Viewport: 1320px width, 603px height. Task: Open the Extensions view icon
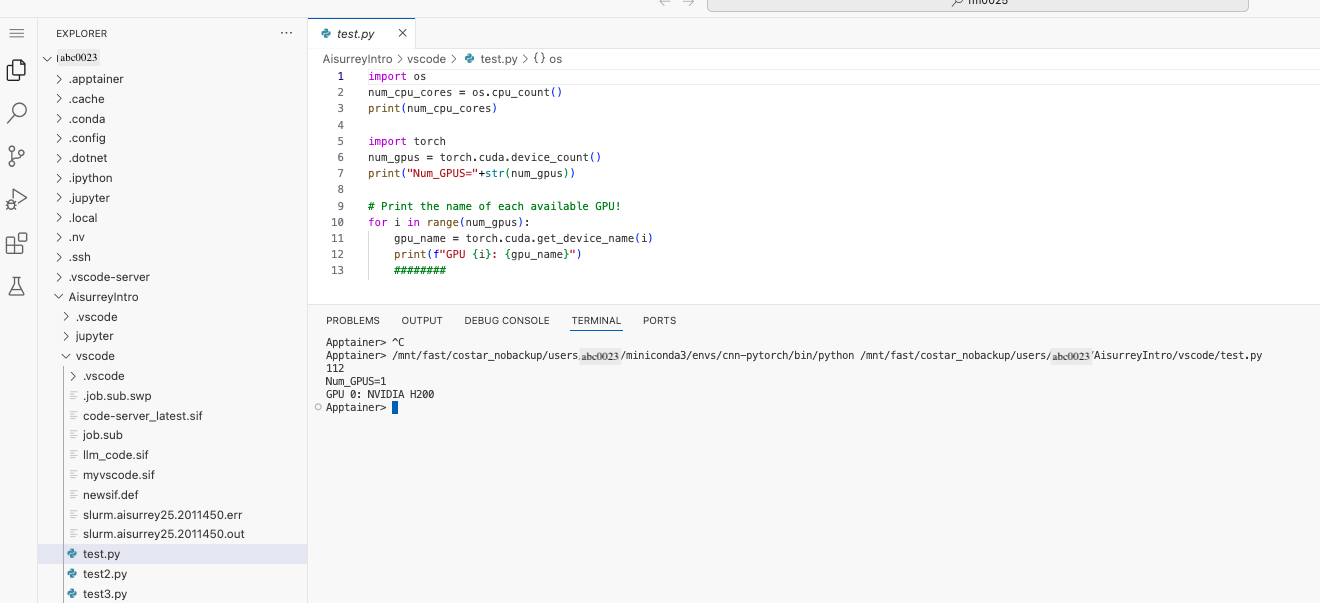[x=16, y=244]
